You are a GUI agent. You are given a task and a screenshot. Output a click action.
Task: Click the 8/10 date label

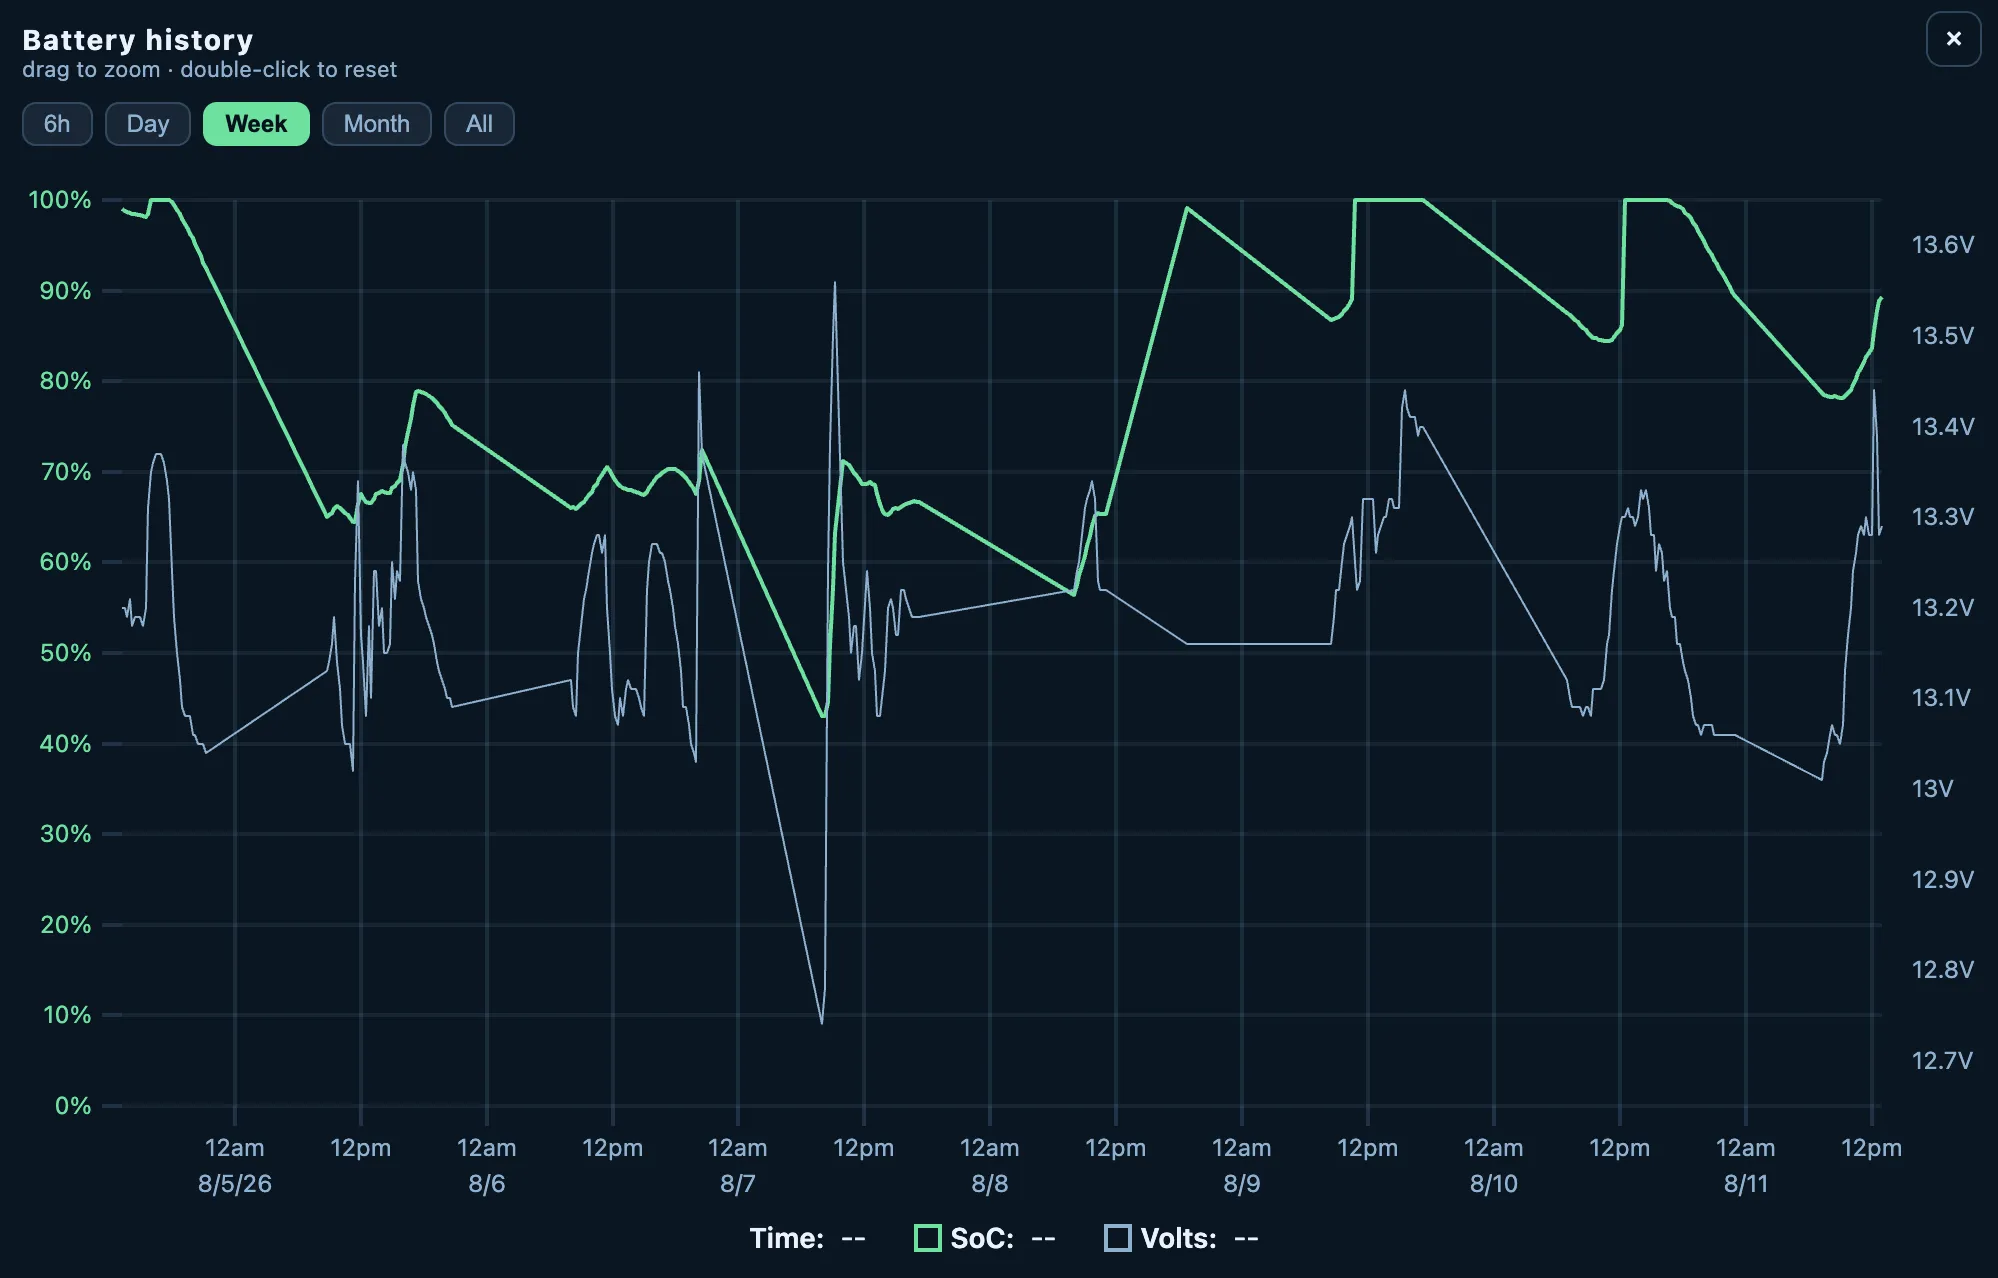click(x=1494, y=1184)
